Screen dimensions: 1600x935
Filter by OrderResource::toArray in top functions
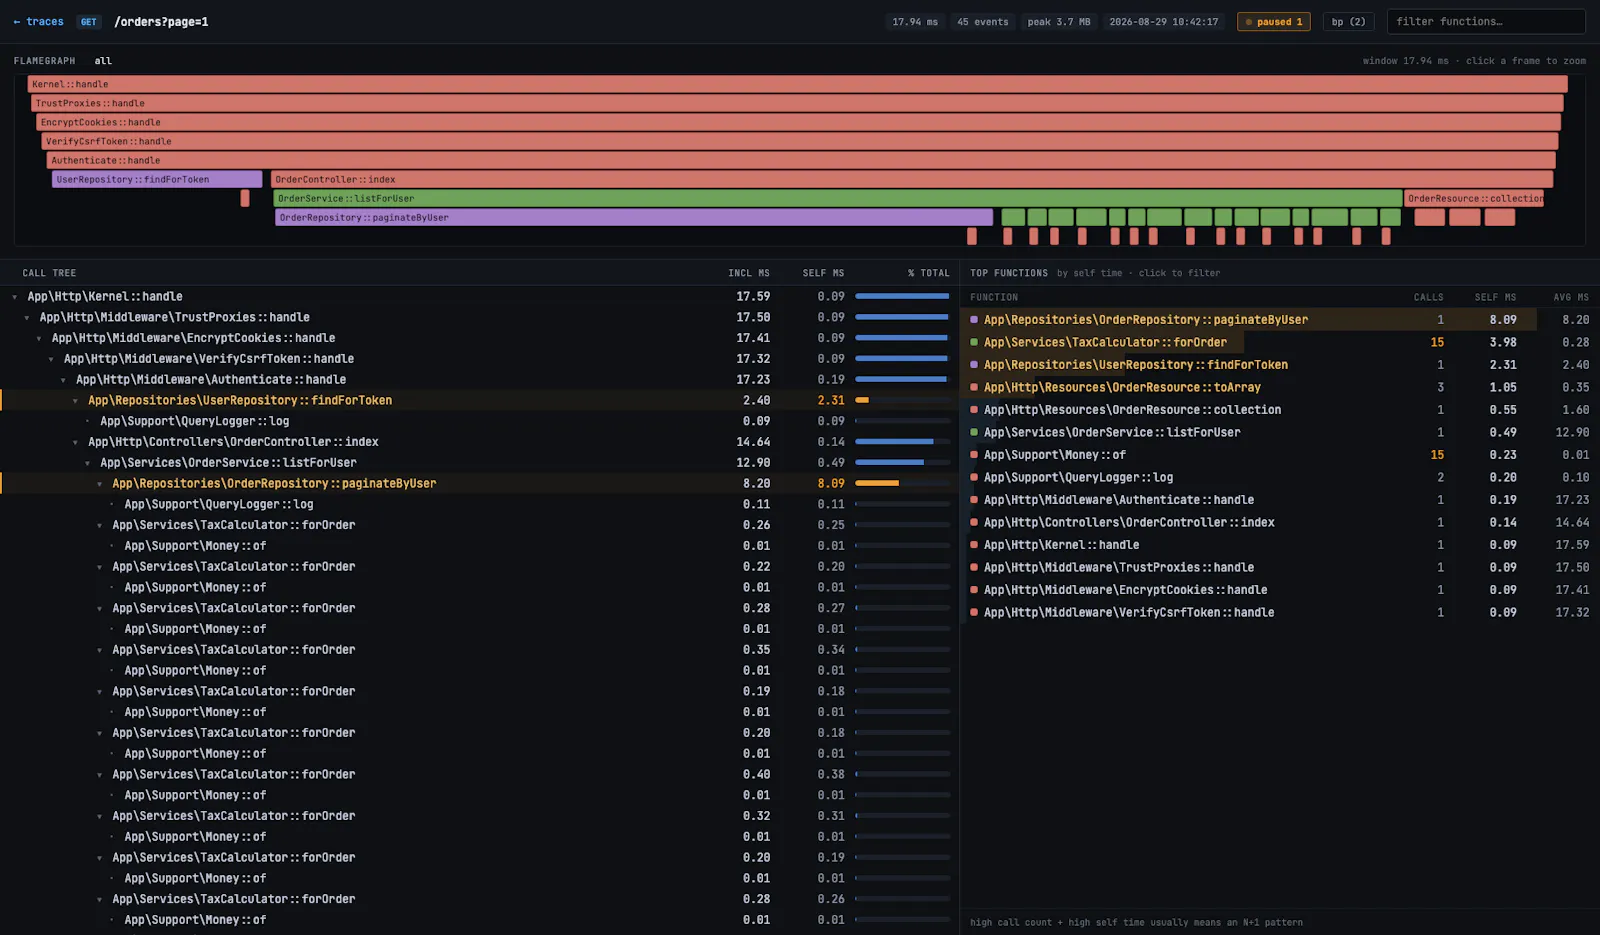coord(1279,387)
